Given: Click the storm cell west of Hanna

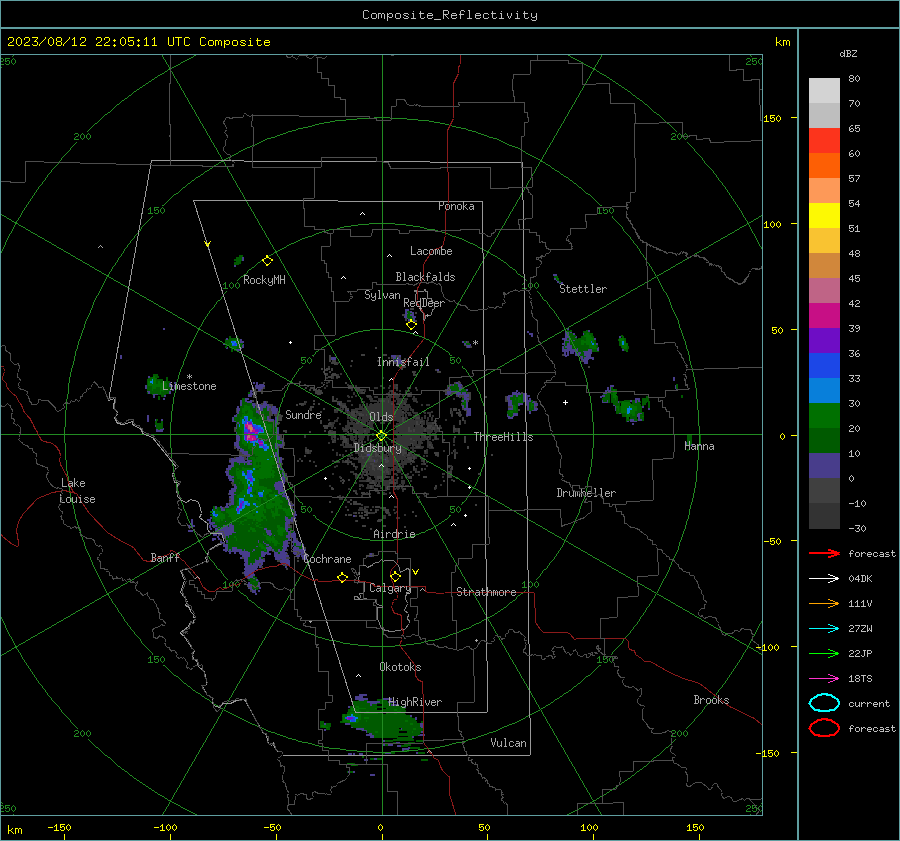Looking at the screenshot, I should 627,404.
